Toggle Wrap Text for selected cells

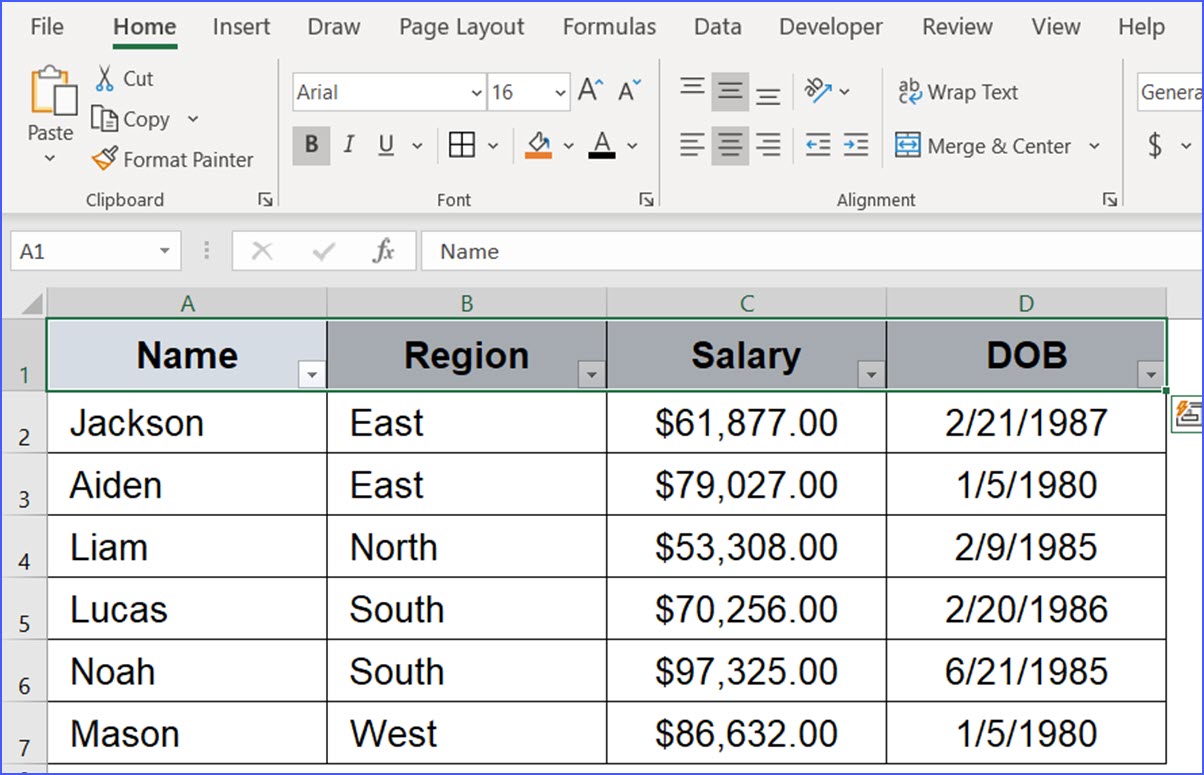[958, 93]
